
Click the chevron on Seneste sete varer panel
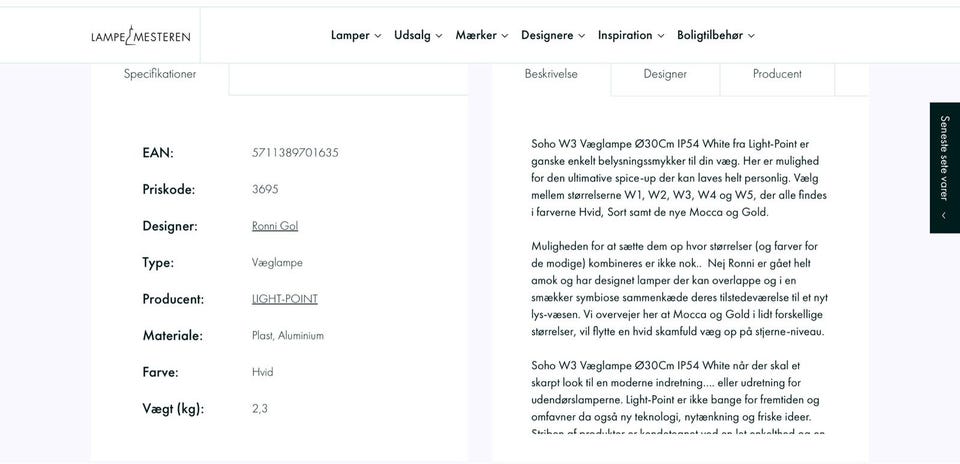click(945, 215)
